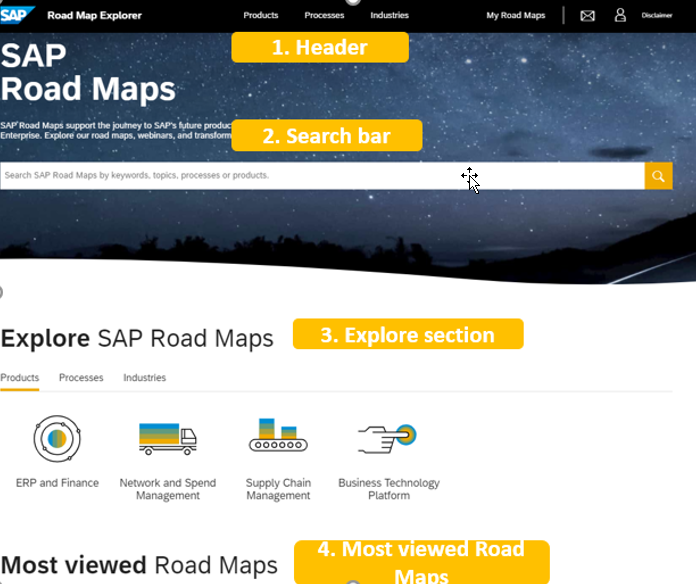Focus the Search SAP Road Maps field
Viewport: 698px width, 584px height.
pyautogui.click(x=322, y=175)
